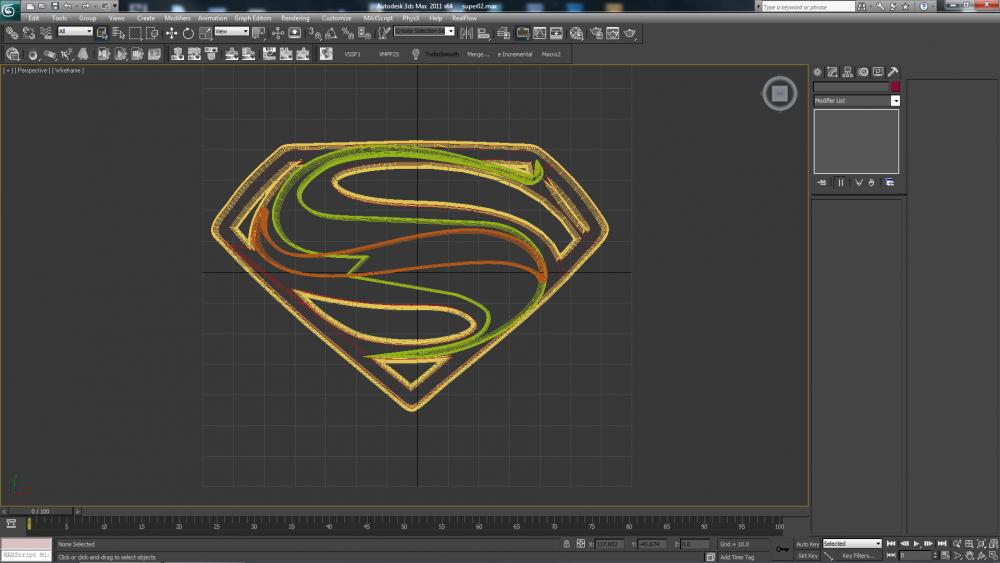The image size is (1000, 563).
Task: Click the time slider at 0 / 100
Action: (x=40, y=511)
